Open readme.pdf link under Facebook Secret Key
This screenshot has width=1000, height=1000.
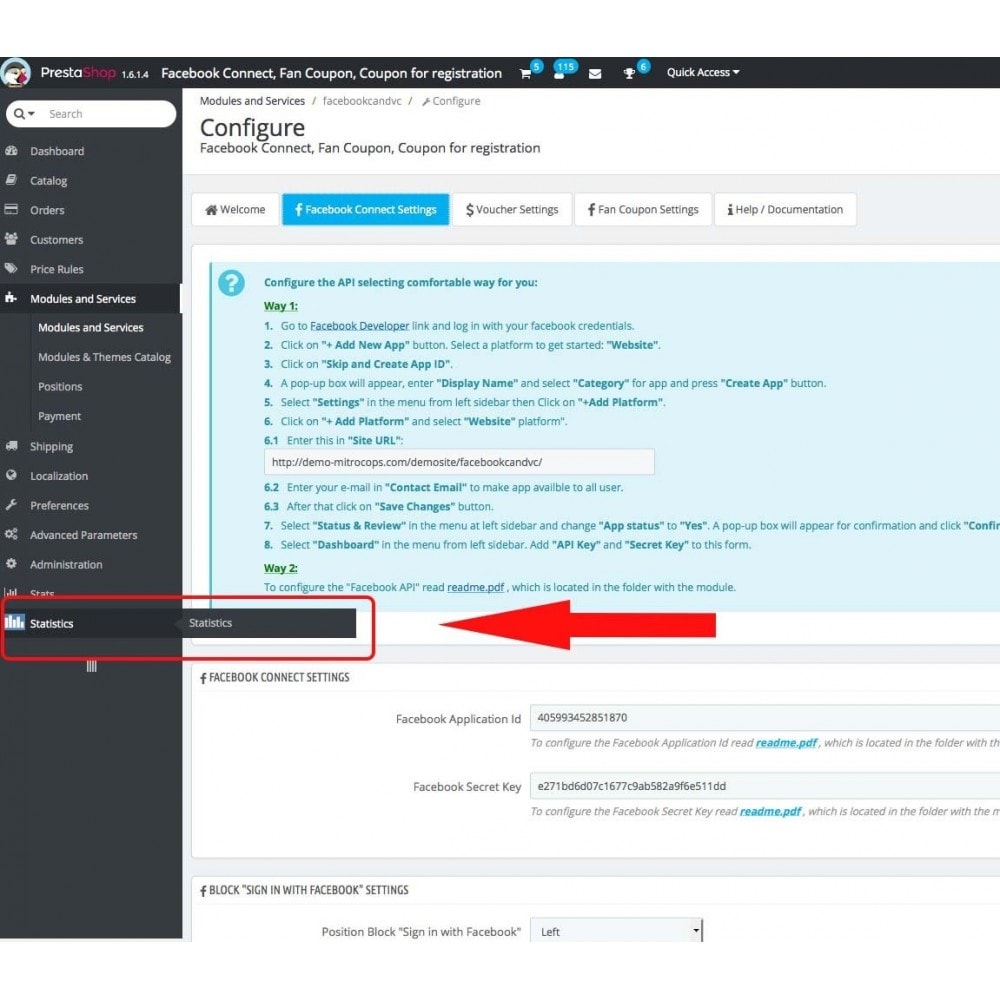(770, 811)
